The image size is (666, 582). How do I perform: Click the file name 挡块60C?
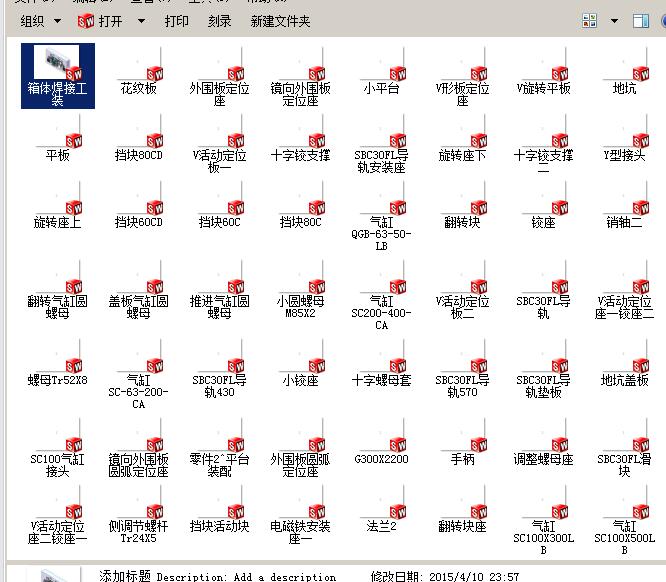point(220,222)
